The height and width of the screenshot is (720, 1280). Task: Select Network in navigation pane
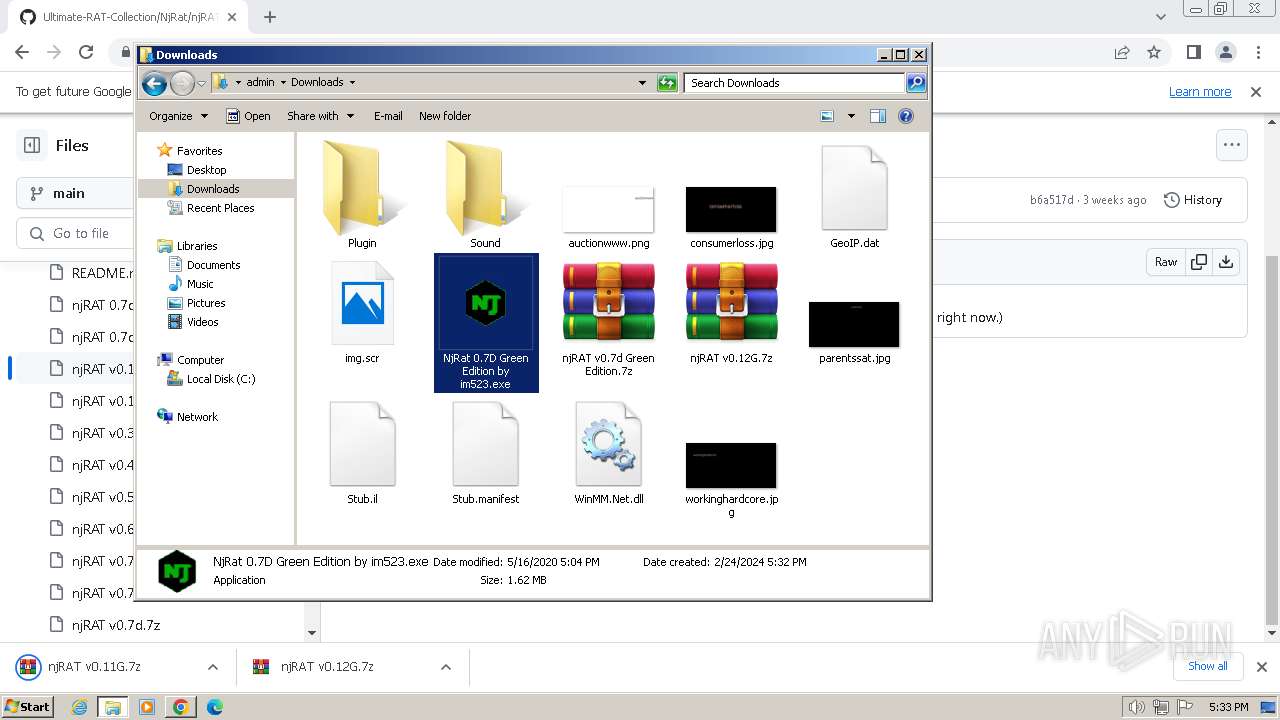click(x=197, y=417)
